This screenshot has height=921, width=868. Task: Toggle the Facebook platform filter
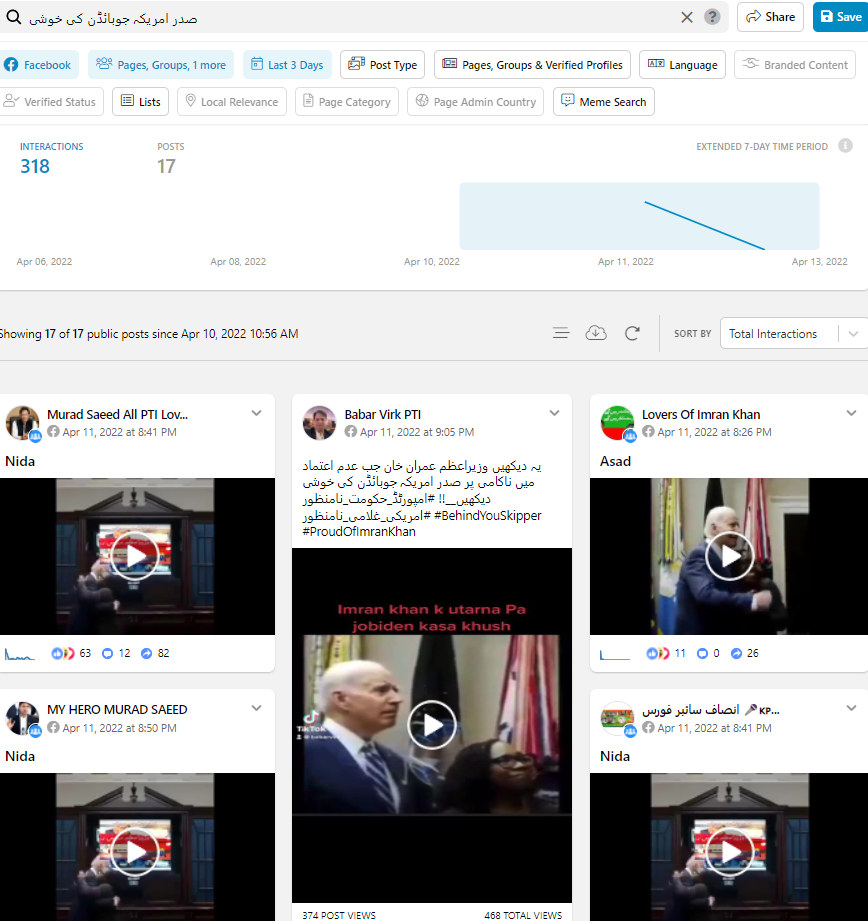38,65
